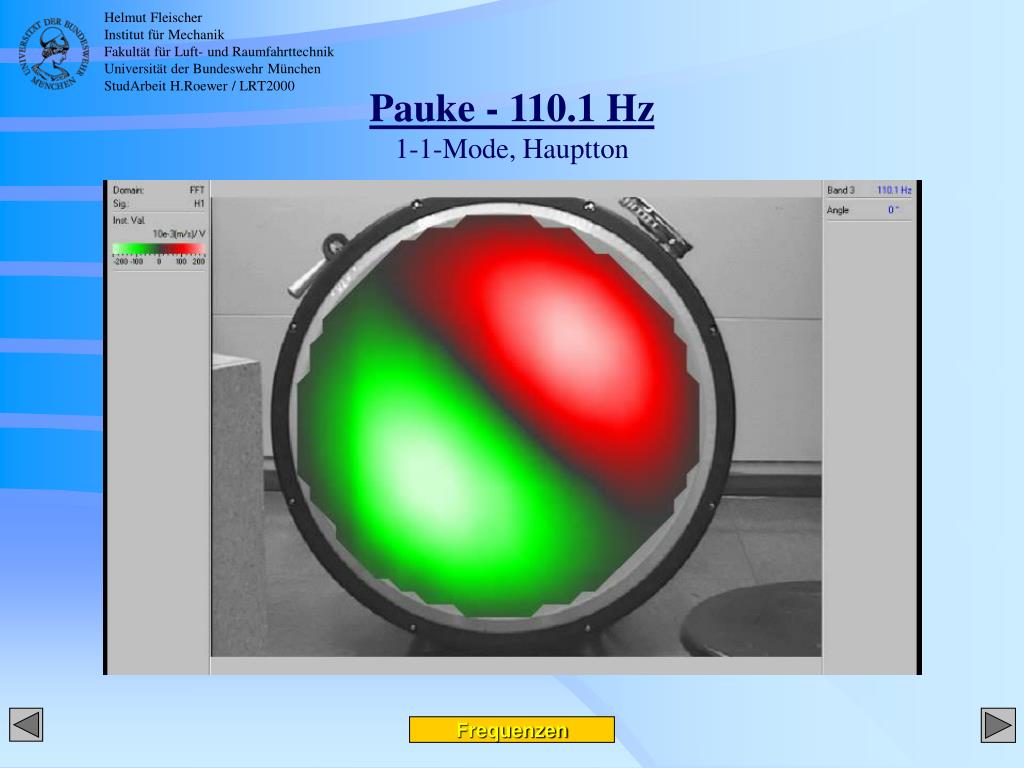Screen dimensions: 1024x768
Task: Open the yellow Frequenzen button
Action: pyautogui.click(x=511, y=729)
